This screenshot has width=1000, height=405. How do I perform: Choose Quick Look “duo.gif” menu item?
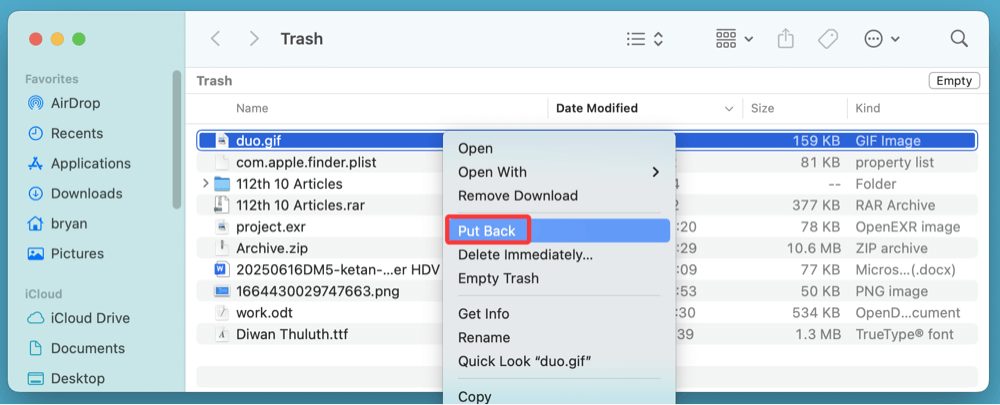click(525, 361)
